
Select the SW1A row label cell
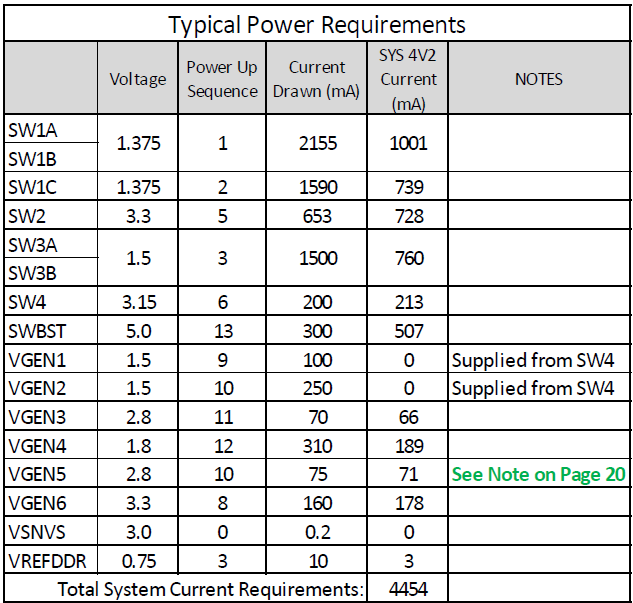pyautogui.click(x=51, y=129)
